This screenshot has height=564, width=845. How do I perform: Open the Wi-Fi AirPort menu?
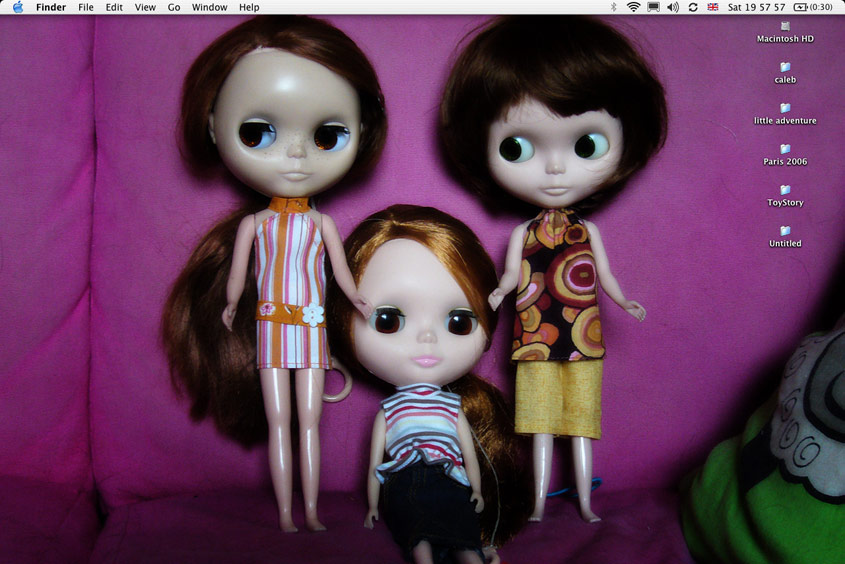pyautogui.click(x=633, y=7)
